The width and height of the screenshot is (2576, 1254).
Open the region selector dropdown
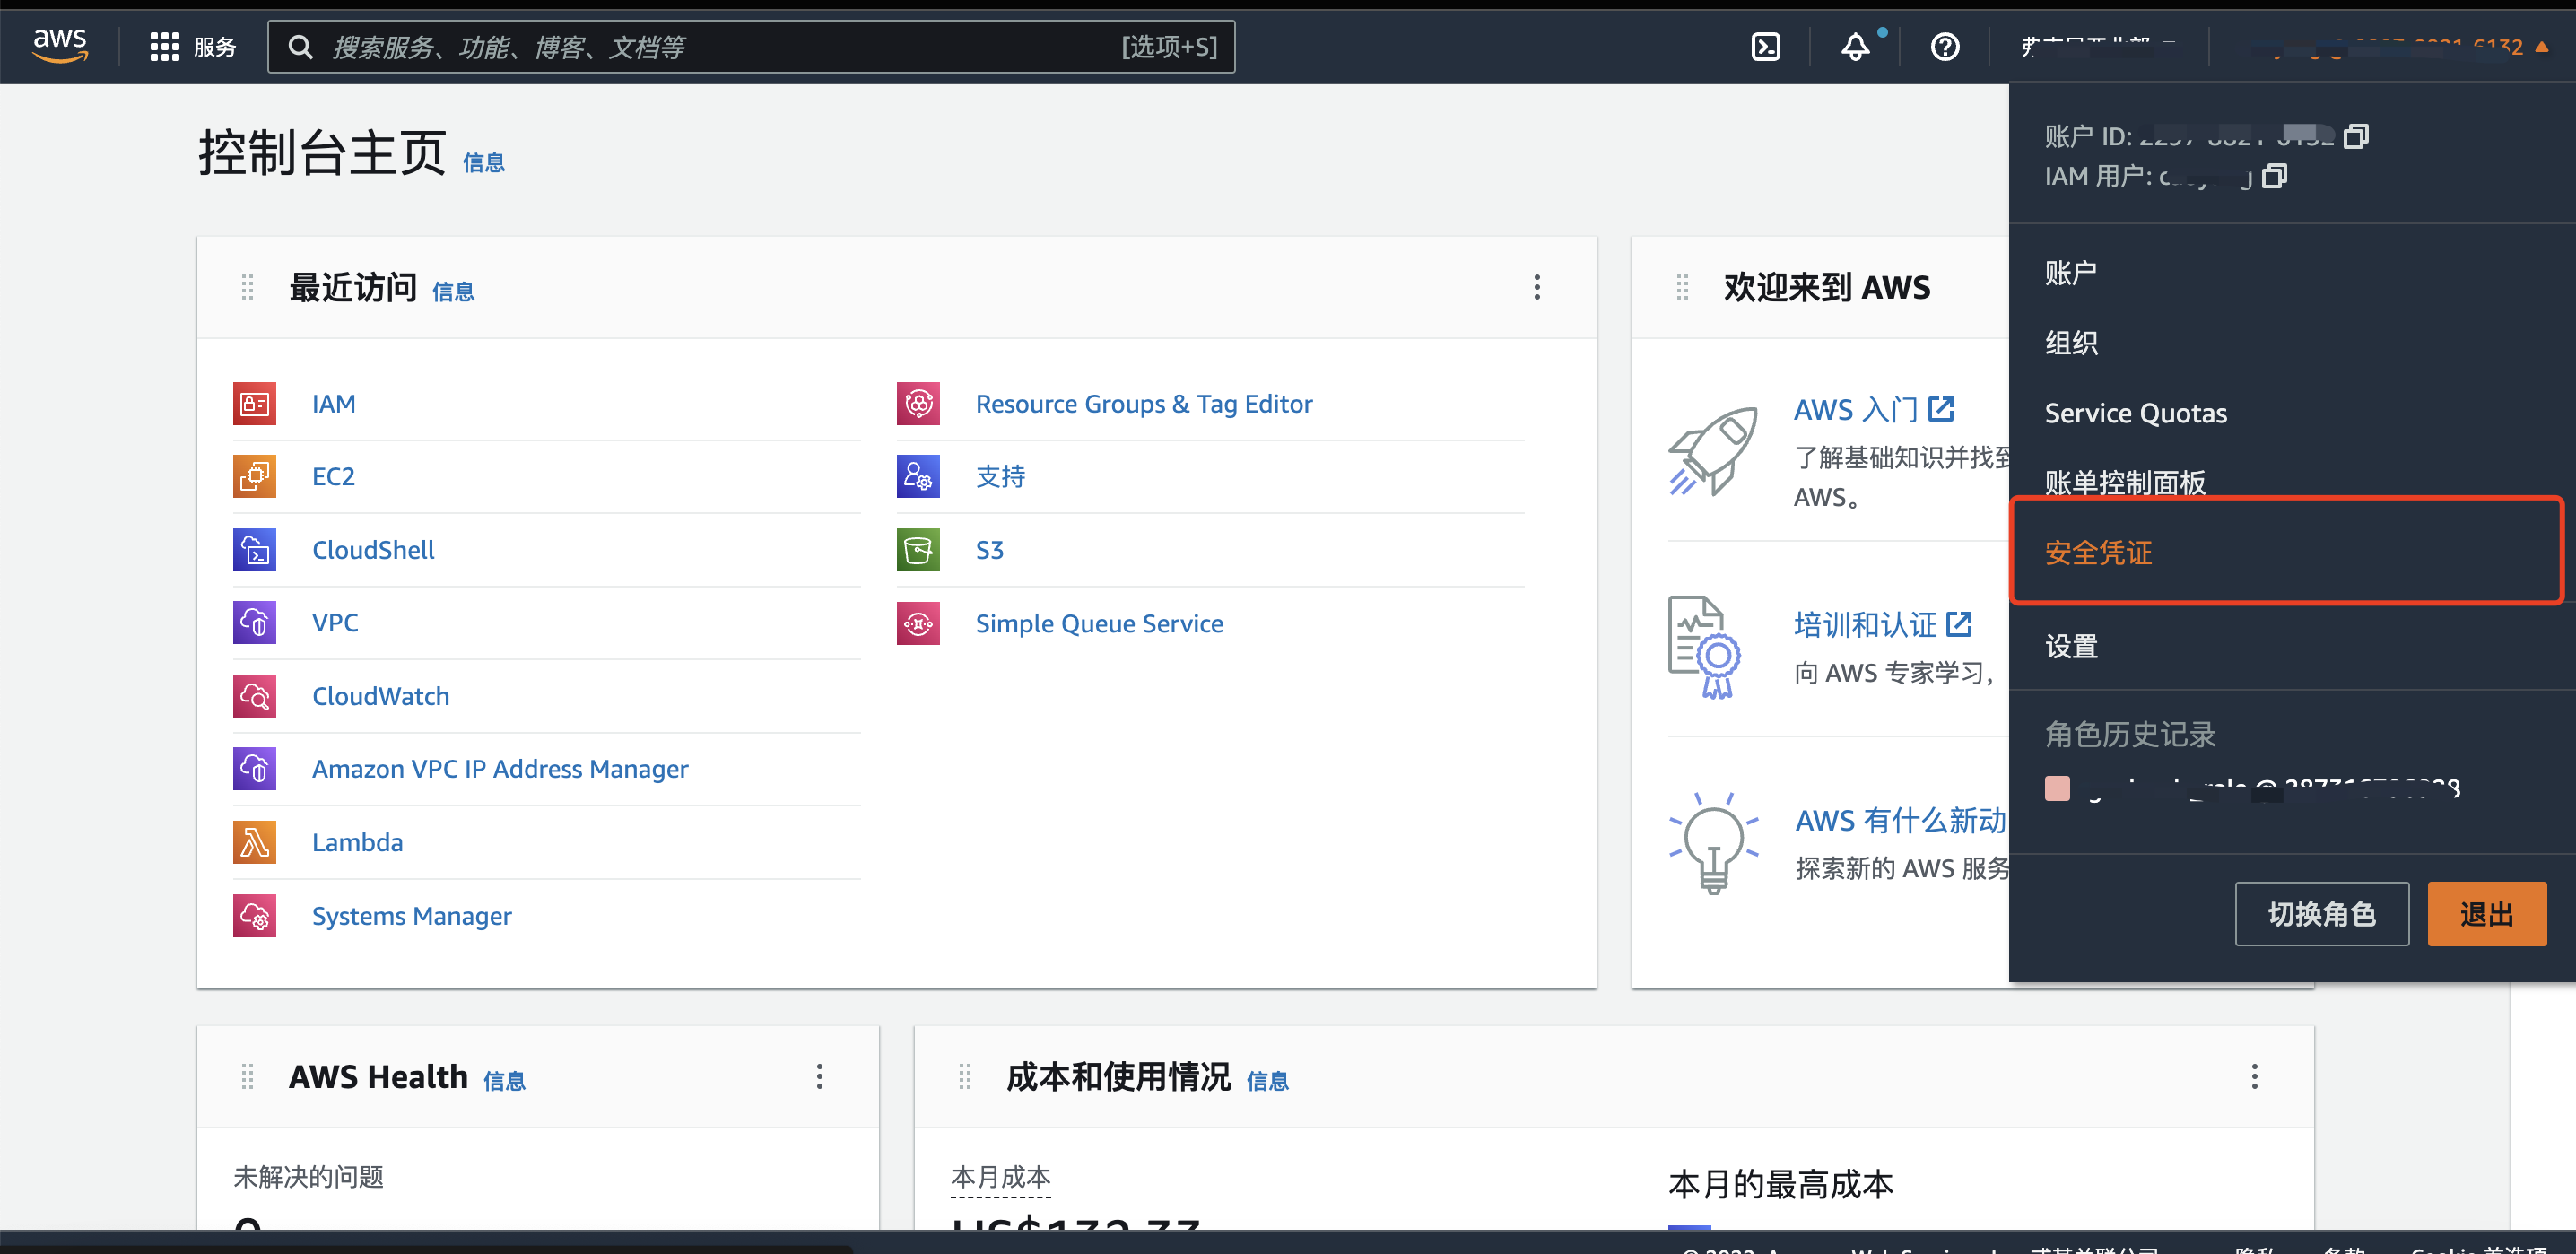(x=2097, y=47)
